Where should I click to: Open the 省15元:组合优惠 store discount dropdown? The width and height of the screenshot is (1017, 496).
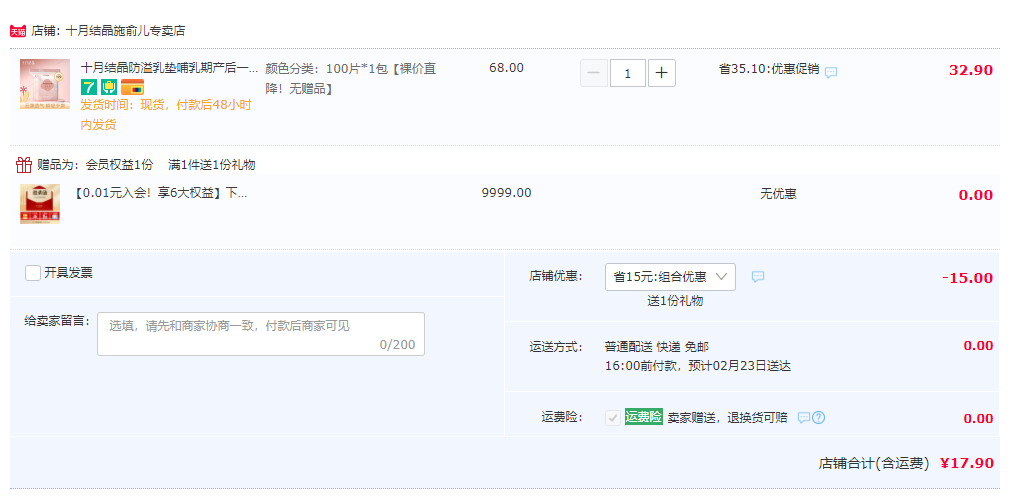click(670, 277)
